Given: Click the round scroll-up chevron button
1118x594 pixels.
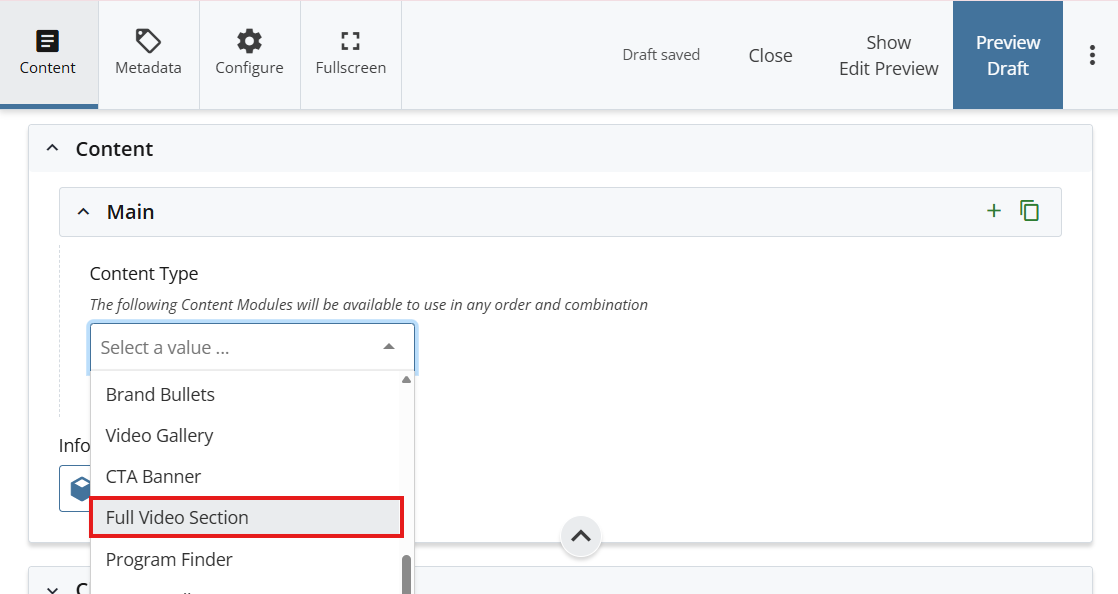Looking at the screenshot, I should coord(581,537).
